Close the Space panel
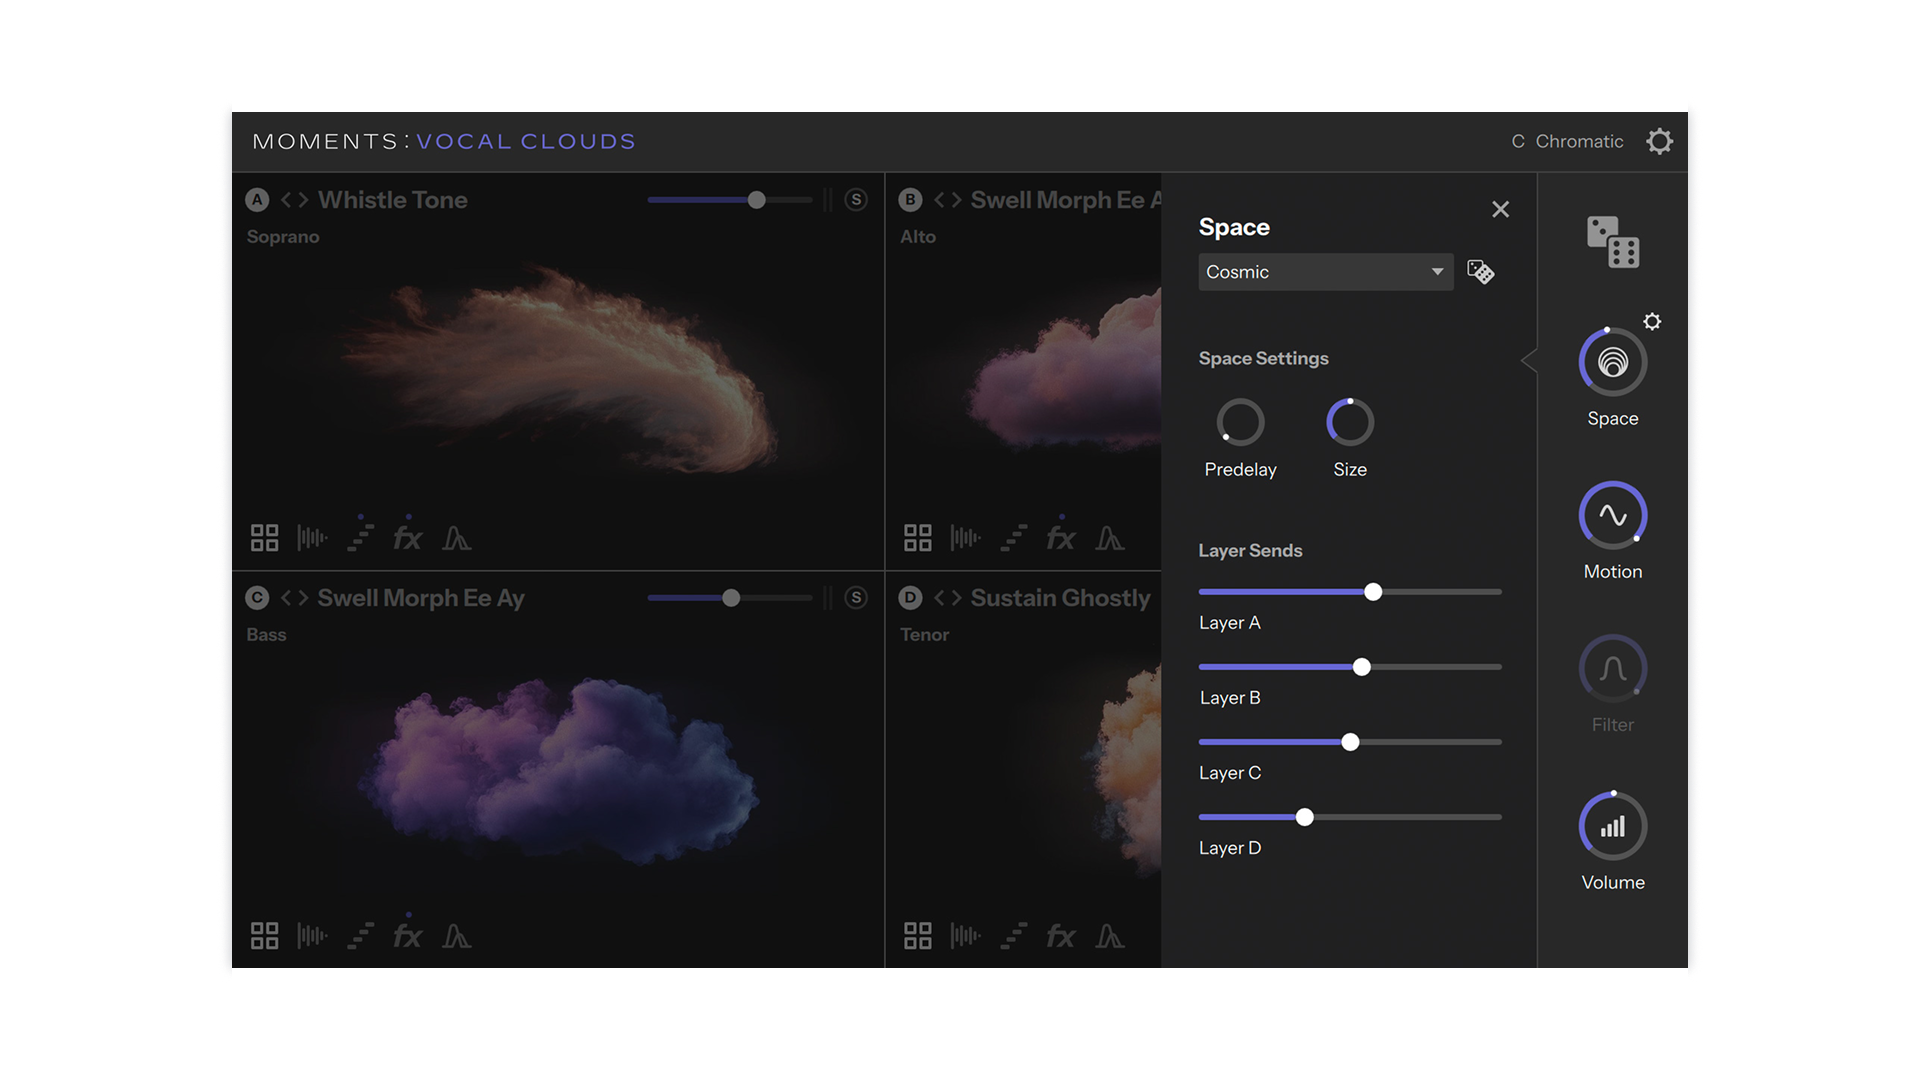Screen dimensions: 1920x1080 [1500, 209]
